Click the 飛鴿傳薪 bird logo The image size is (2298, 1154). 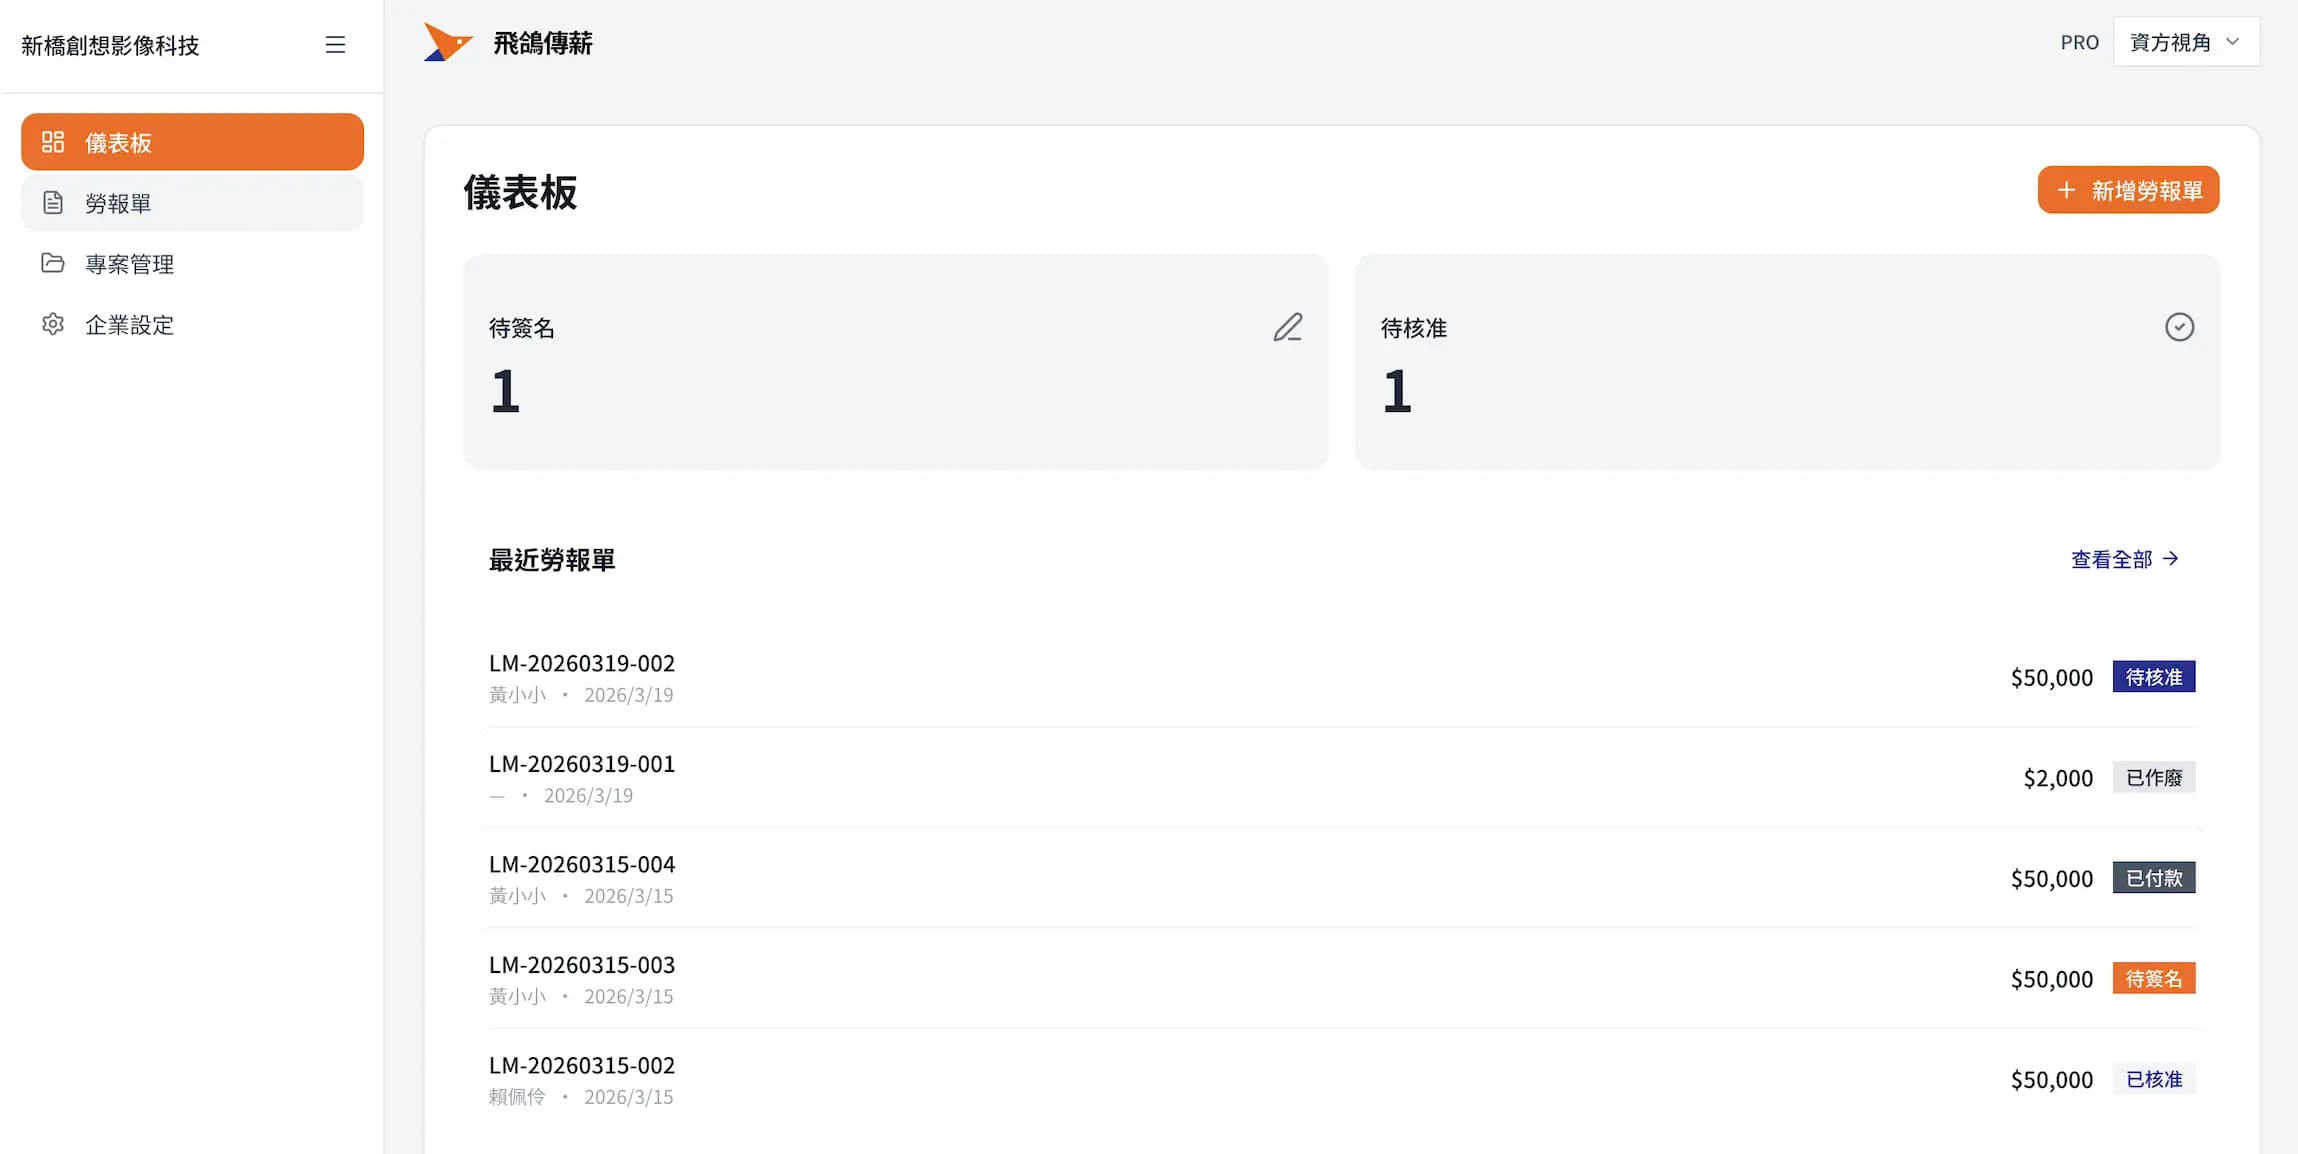click(447, 43)
